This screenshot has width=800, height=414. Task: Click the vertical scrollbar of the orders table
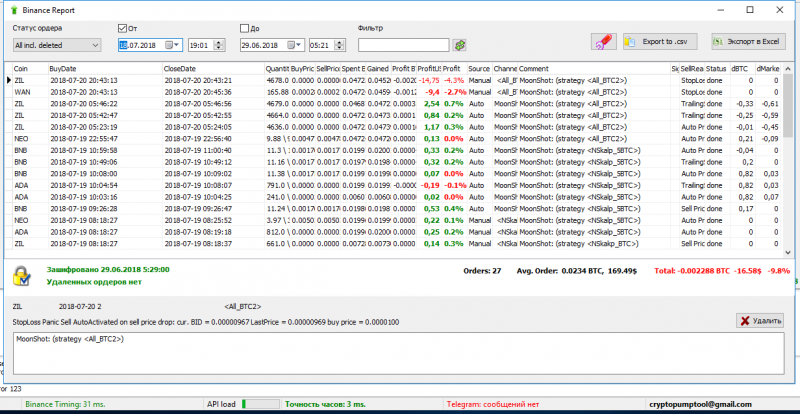(789, 159)
